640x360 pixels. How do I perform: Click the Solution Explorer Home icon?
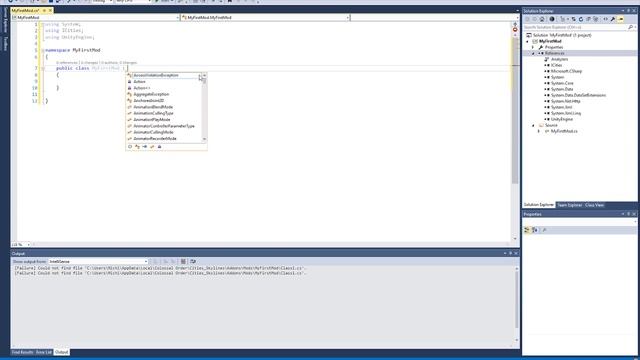(x=542, y=19)
